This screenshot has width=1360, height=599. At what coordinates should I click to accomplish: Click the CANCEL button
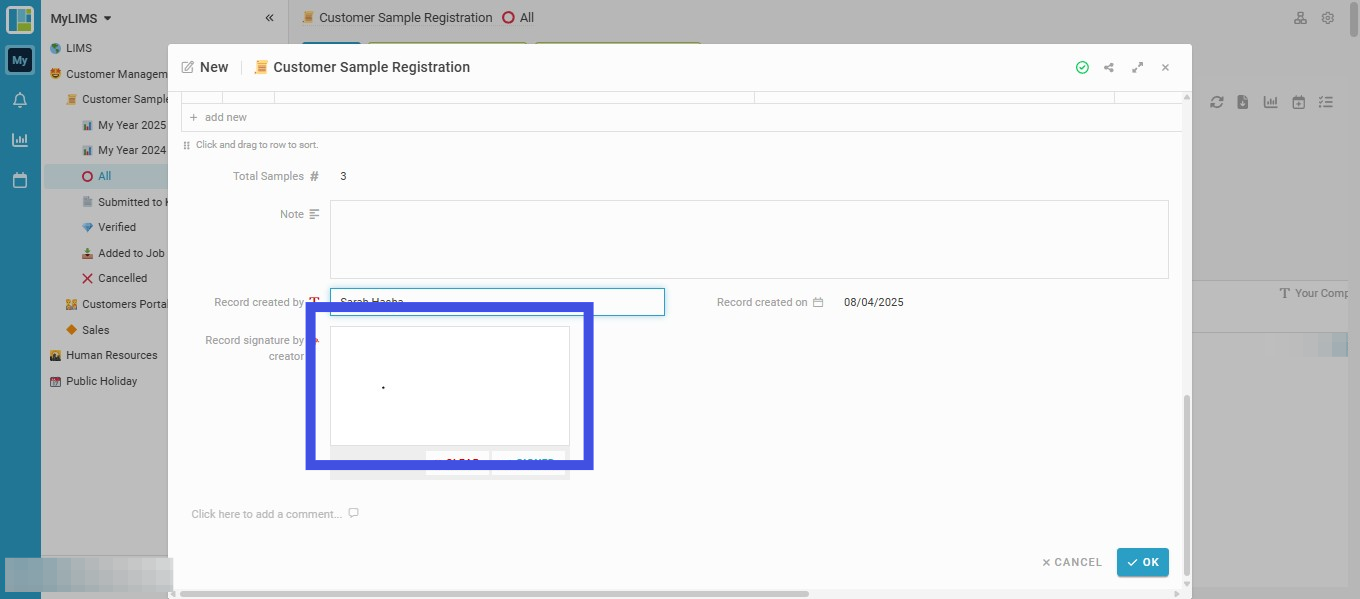pos(1071,562)
